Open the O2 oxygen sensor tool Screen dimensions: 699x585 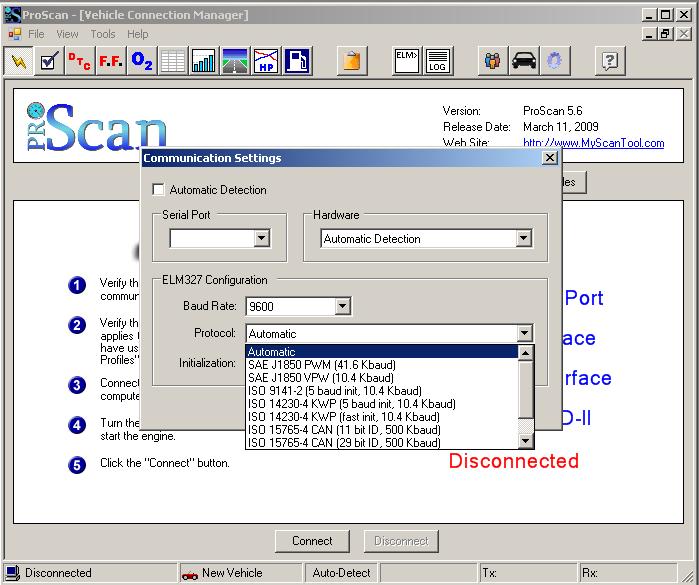pyautogui.click(x=141, y=61)
